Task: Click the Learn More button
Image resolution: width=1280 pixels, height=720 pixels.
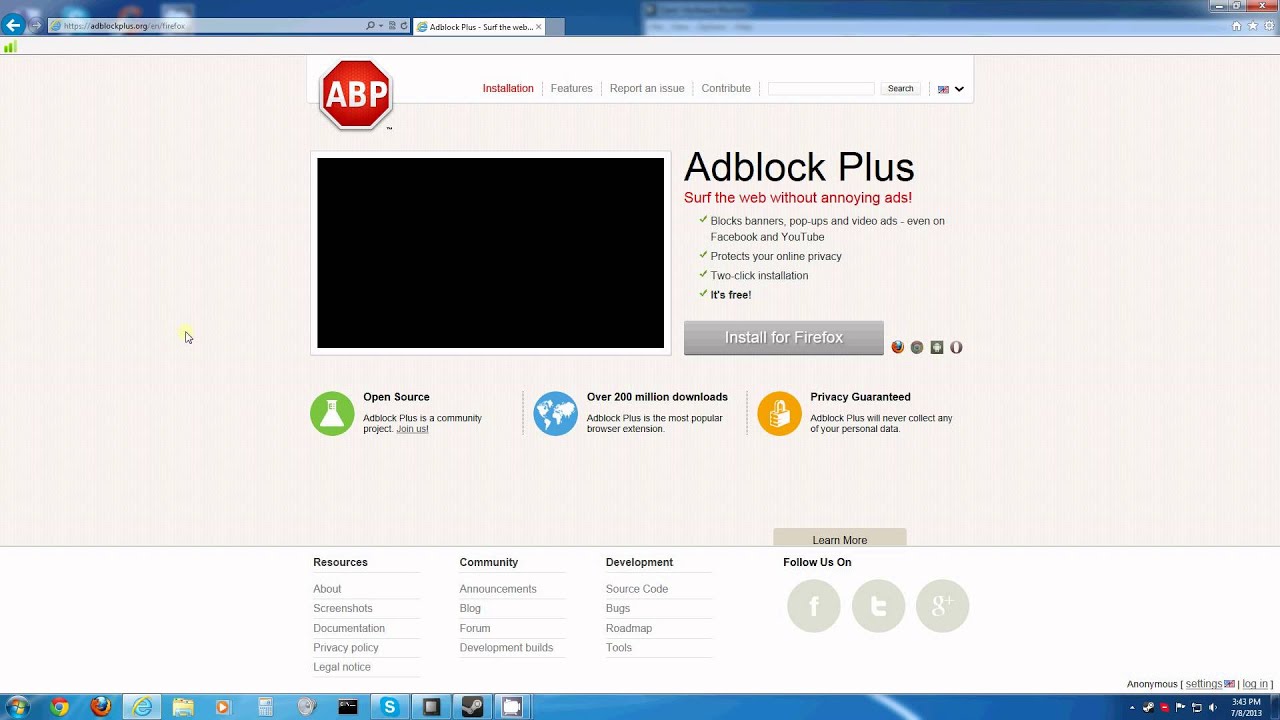Action: 840,539
